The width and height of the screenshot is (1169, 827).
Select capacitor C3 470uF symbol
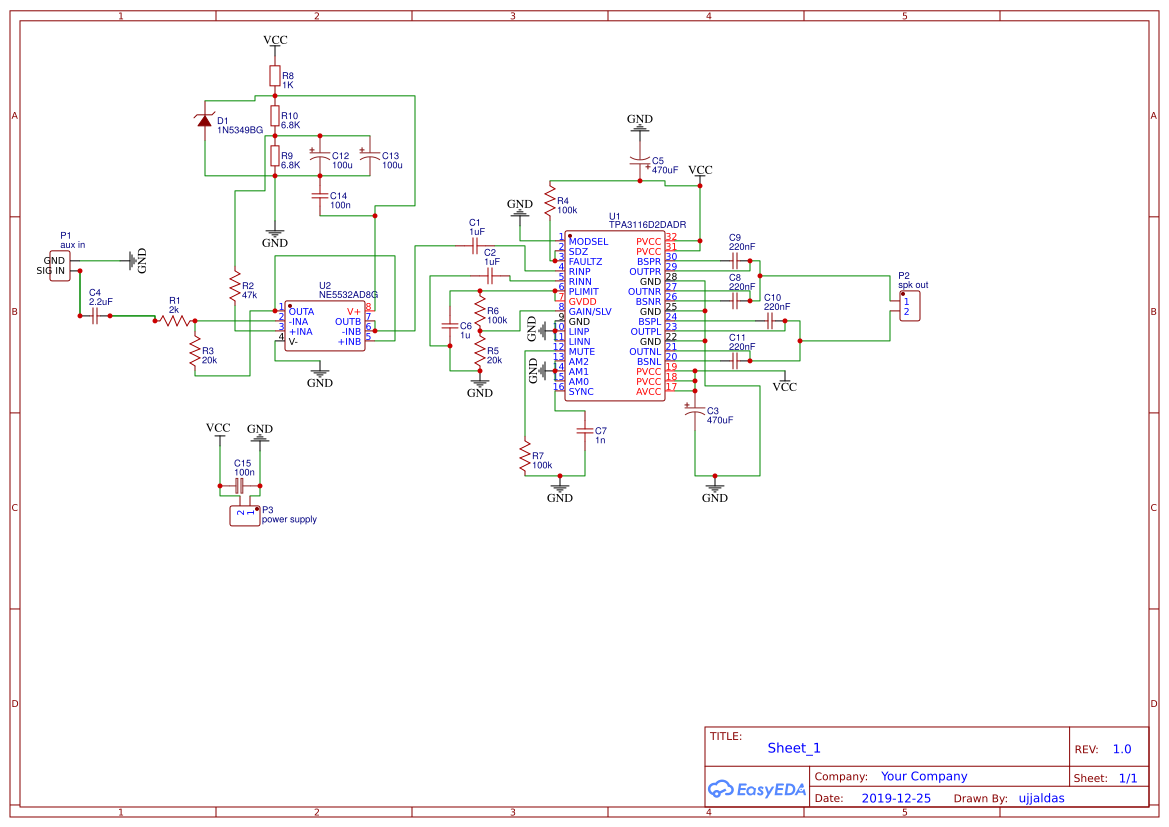[x=695, y=411]
